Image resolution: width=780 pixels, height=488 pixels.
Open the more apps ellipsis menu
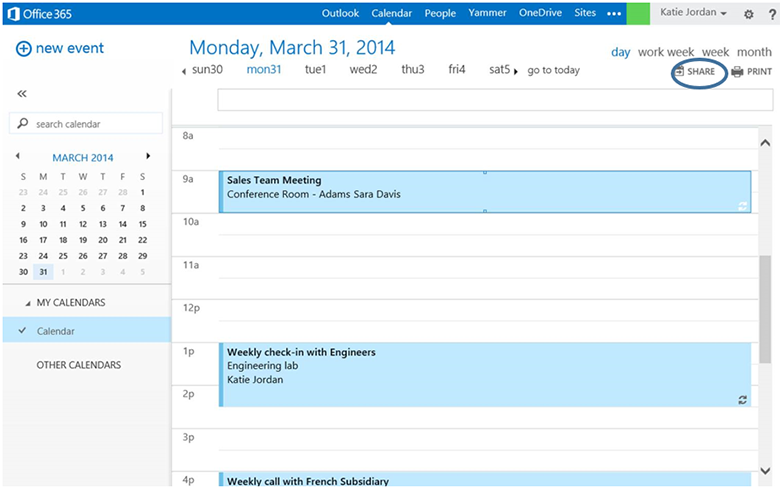(x=614, y=14)
